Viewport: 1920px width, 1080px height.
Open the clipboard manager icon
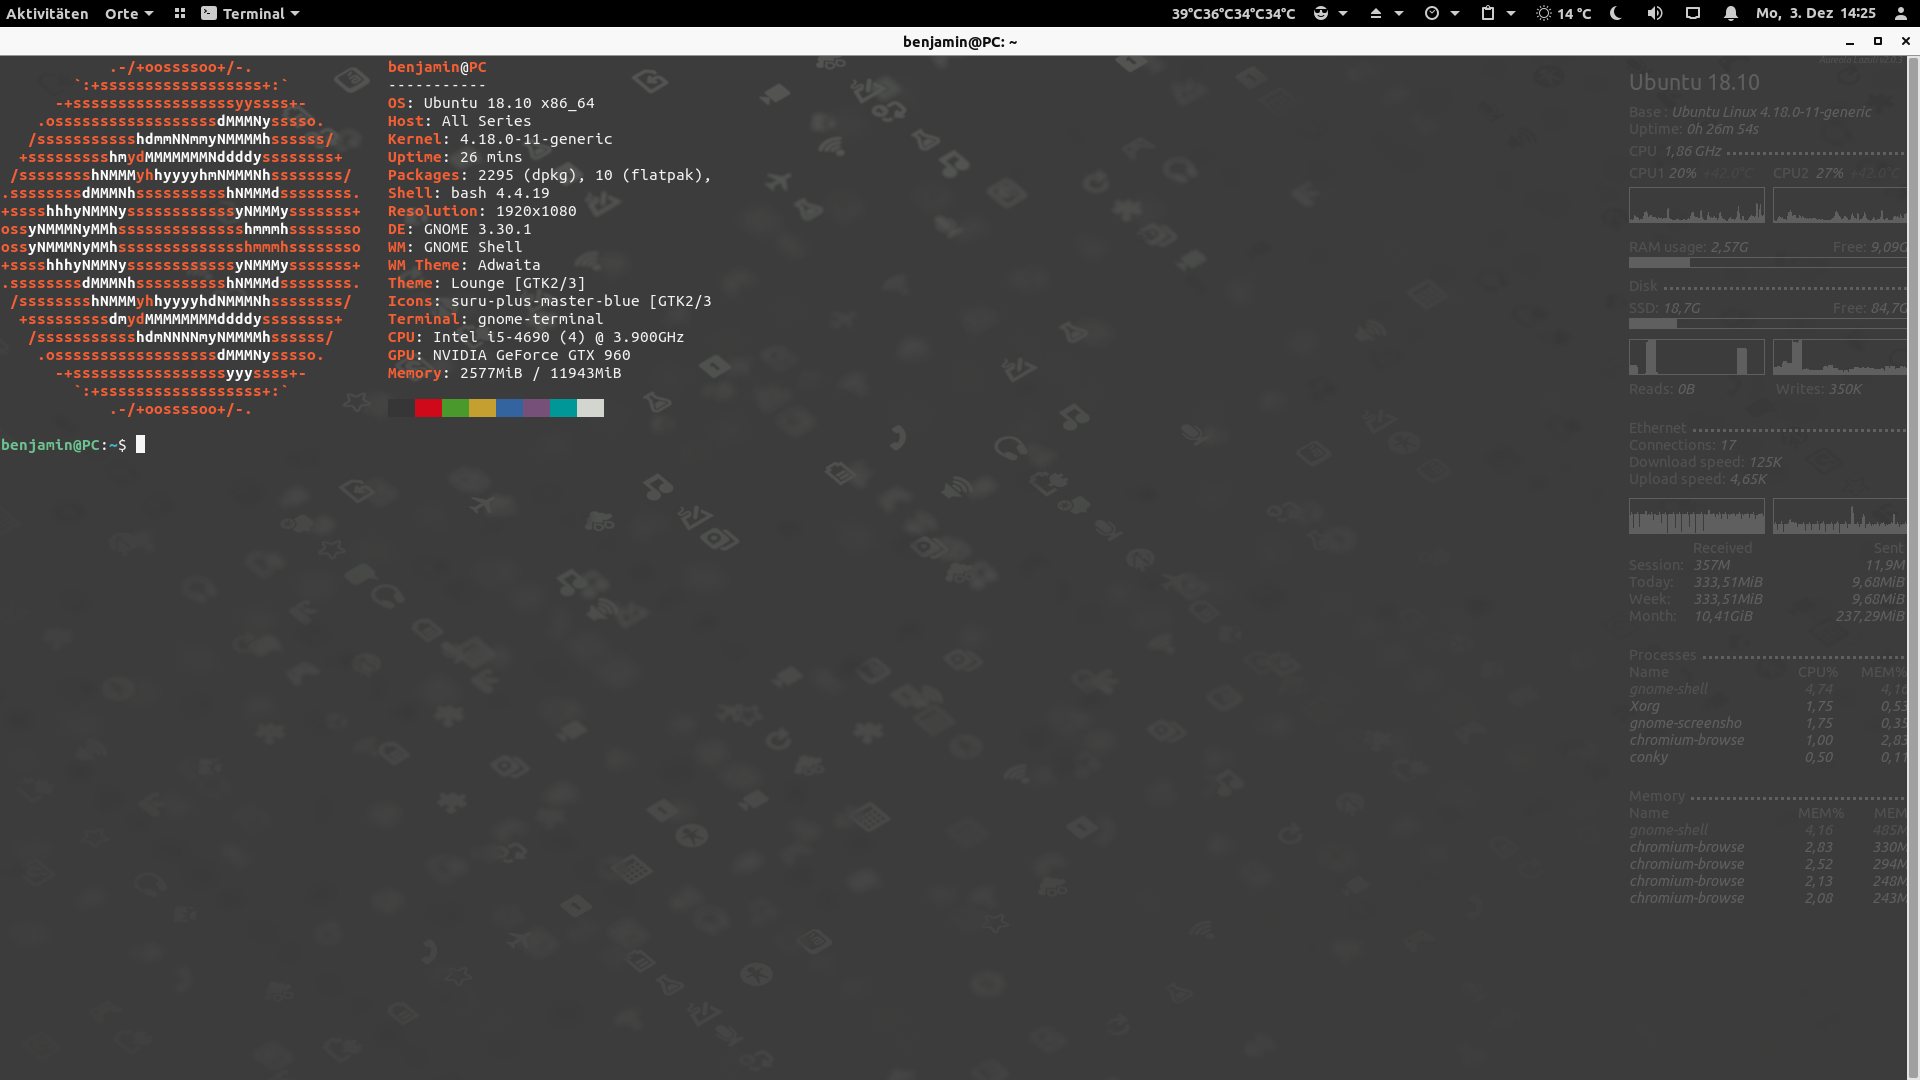coord(1488,13)
